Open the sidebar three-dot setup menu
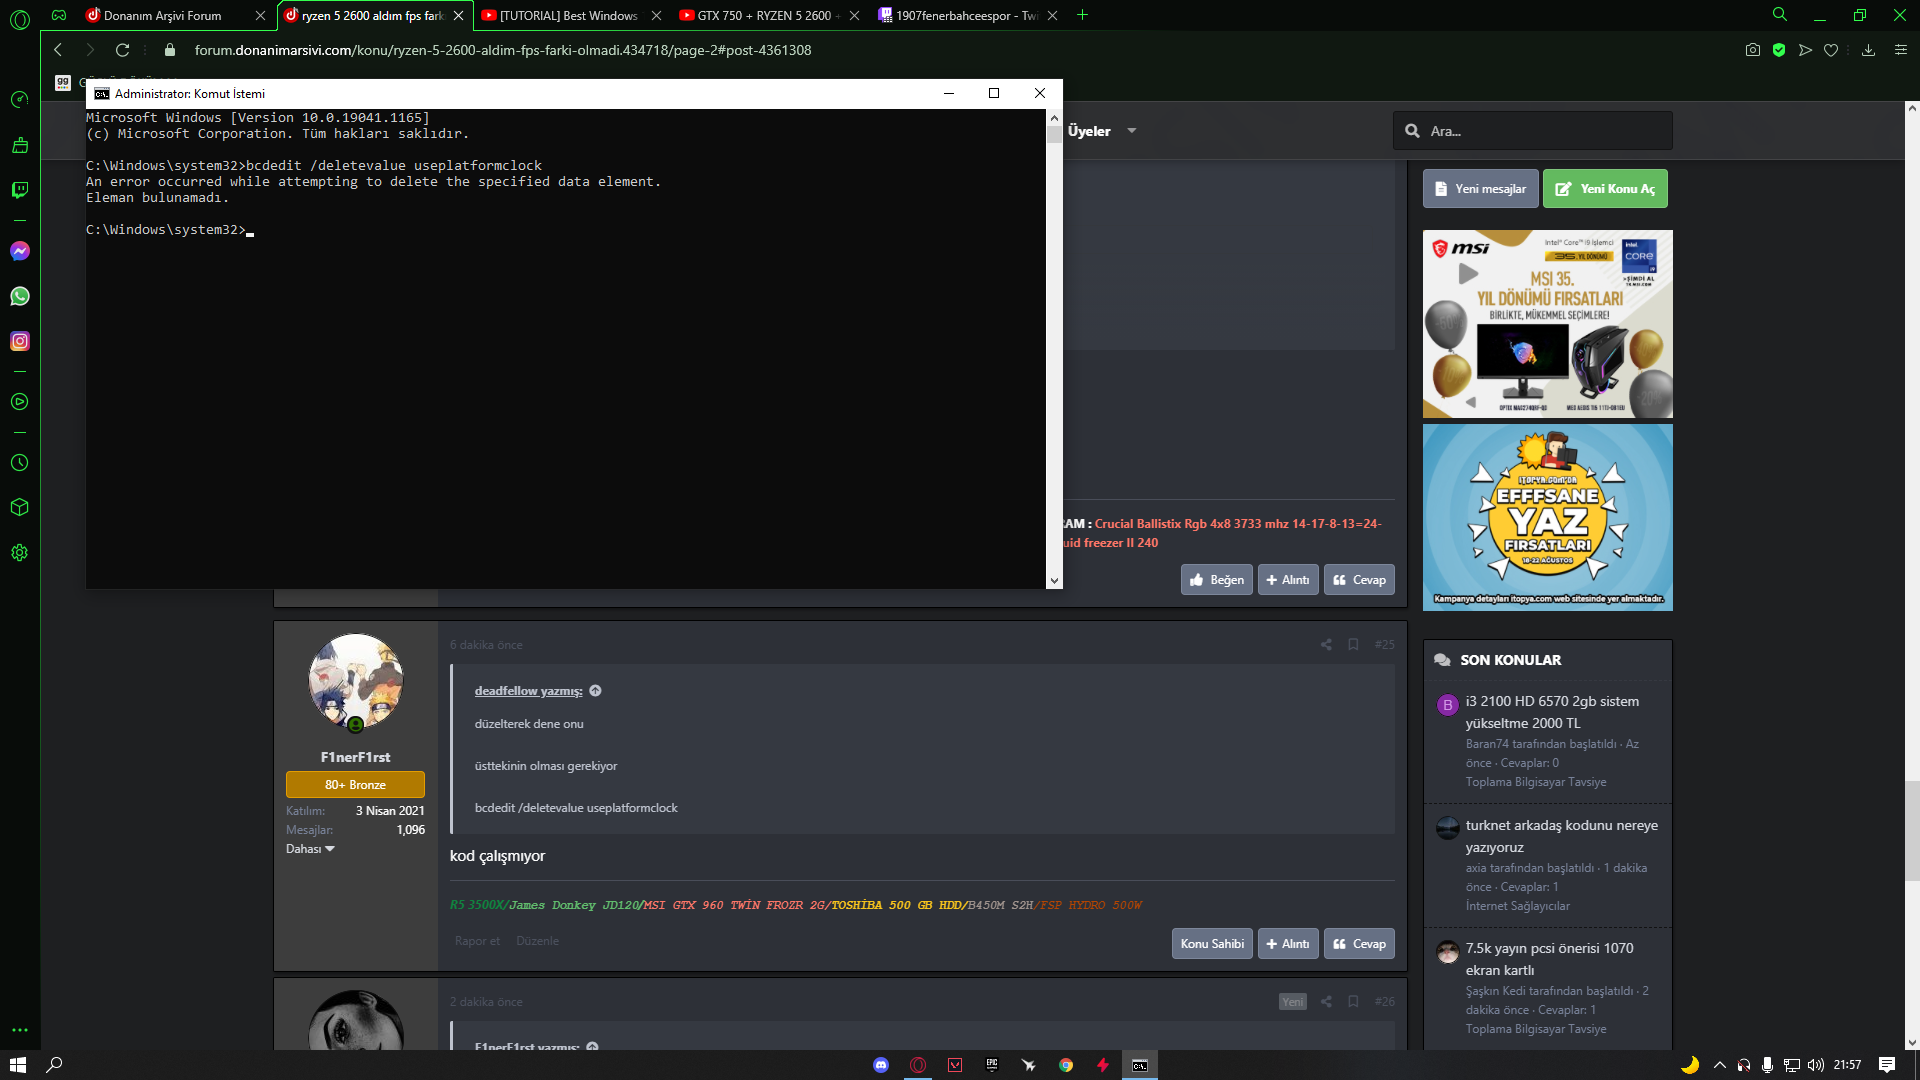 (19, 1029)
